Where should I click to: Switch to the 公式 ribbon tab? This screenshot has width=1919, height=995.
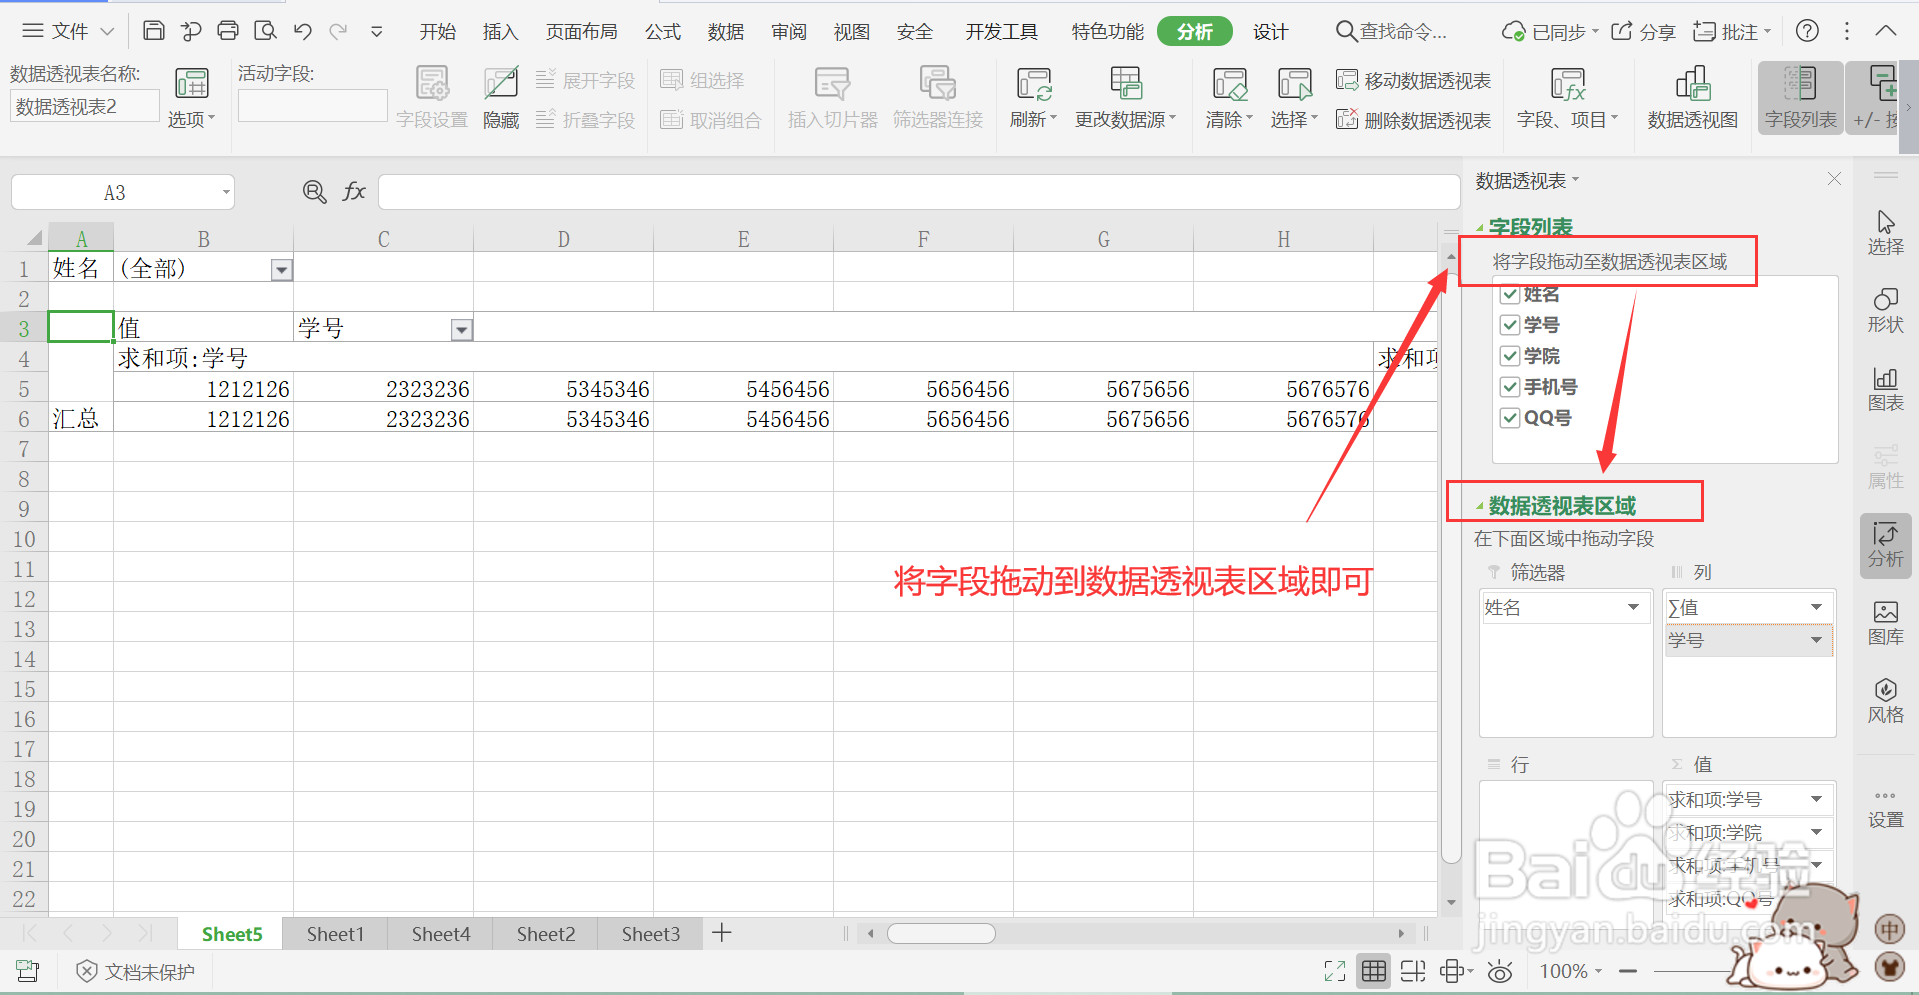663,32
